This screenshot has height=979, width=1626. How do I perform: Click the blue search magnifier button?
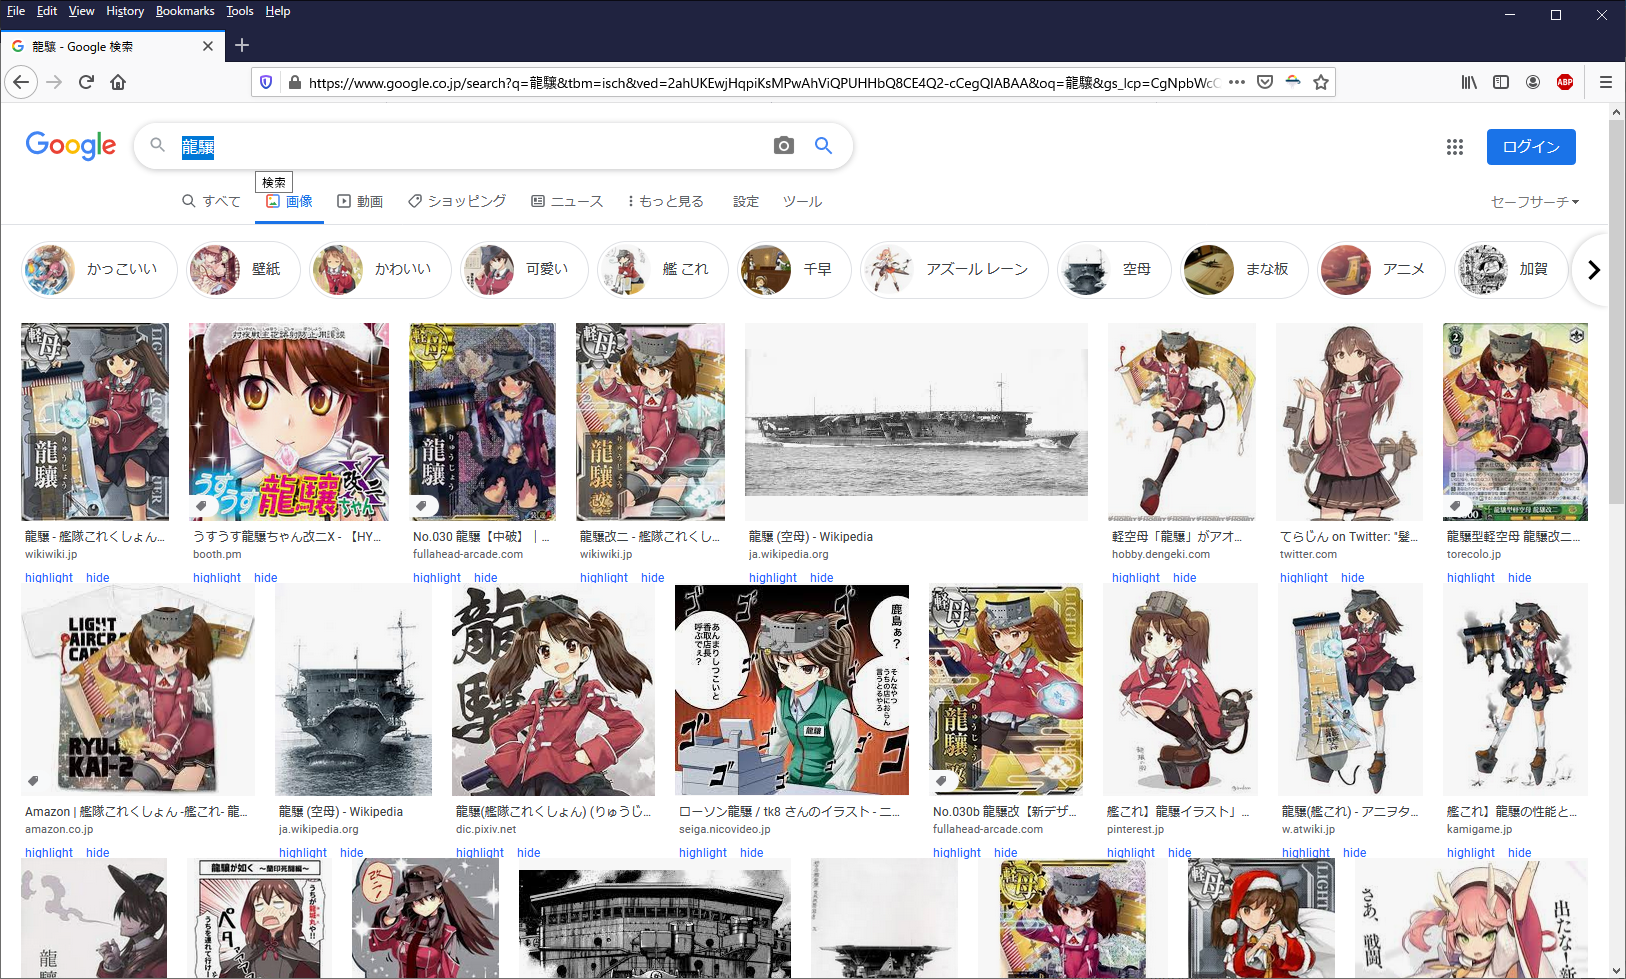click(823, 146)
